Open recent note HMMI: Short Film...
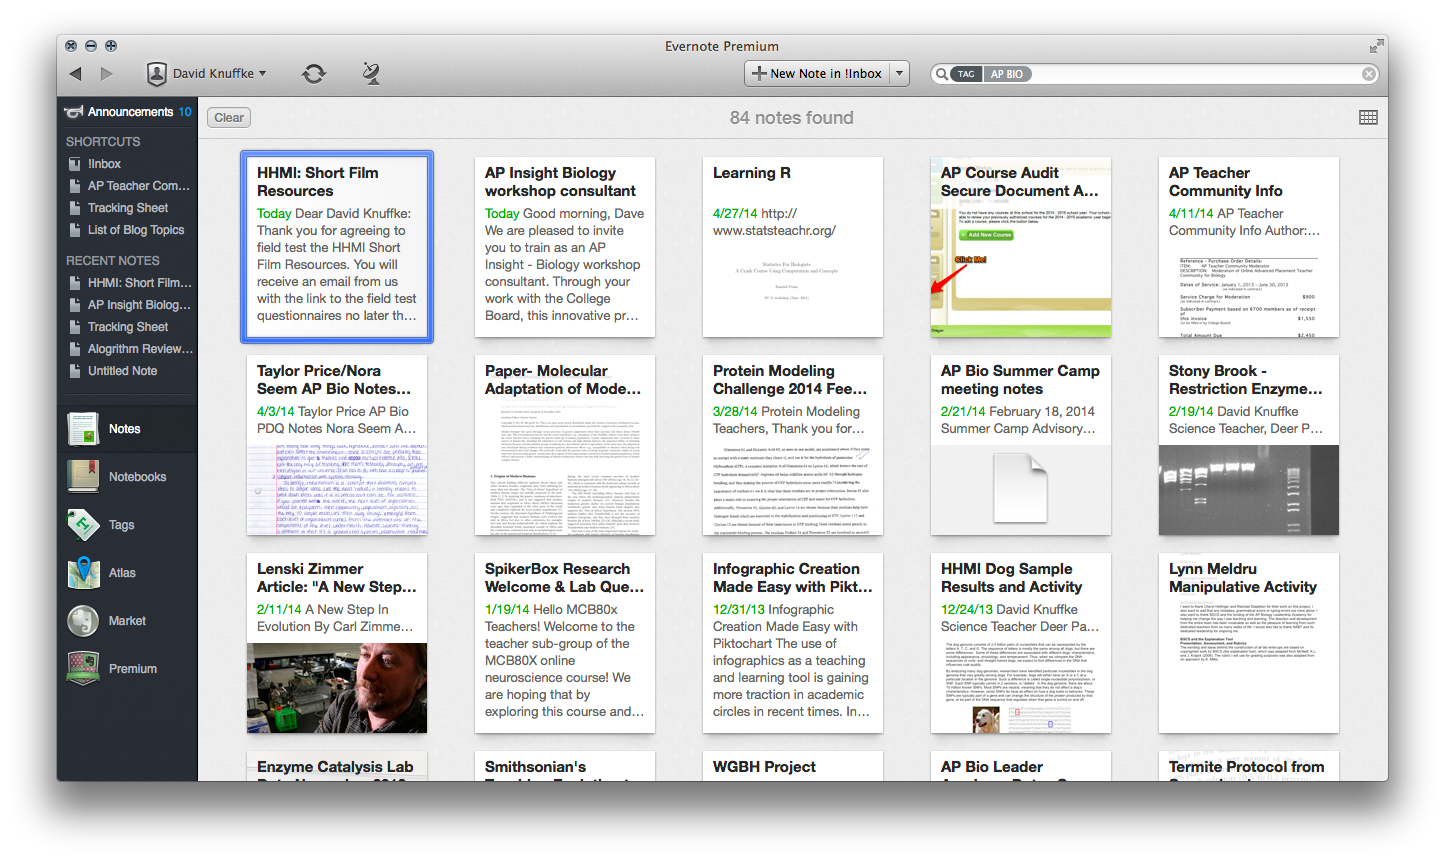Screen dimensions: 1445x860 click(x=139, y=283)
